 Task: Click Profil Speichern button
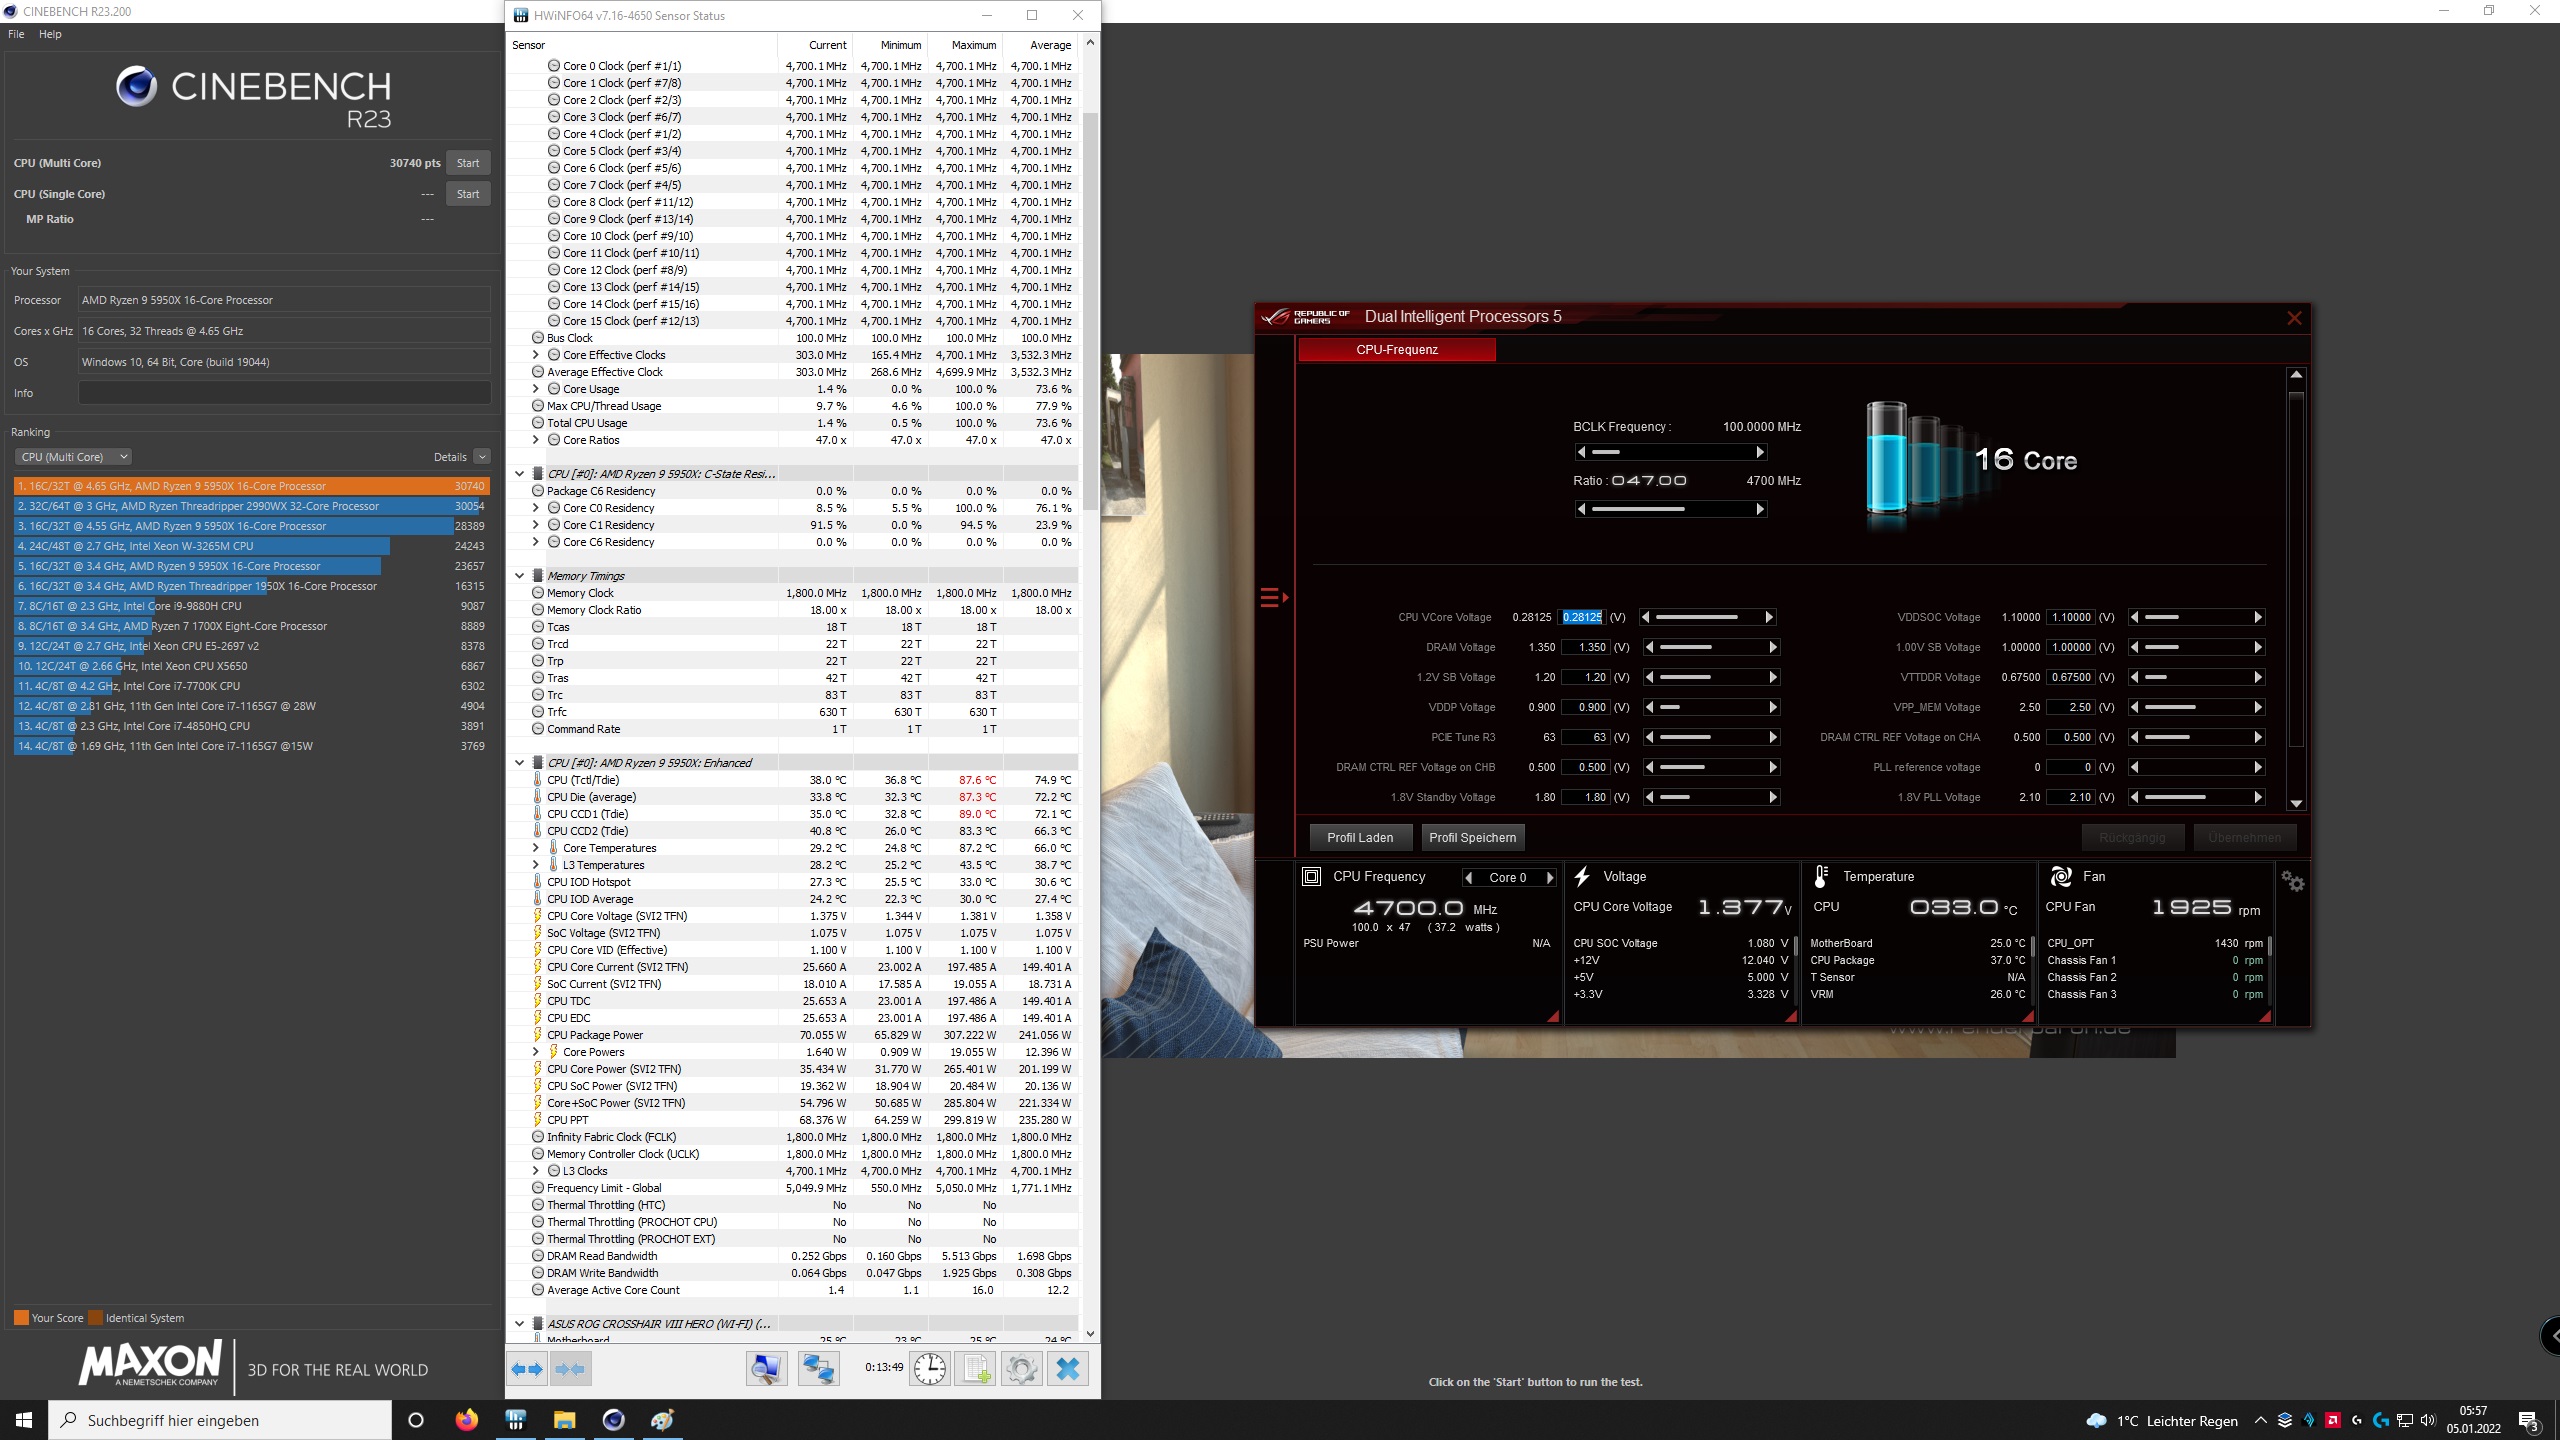tap(1472, 838)
